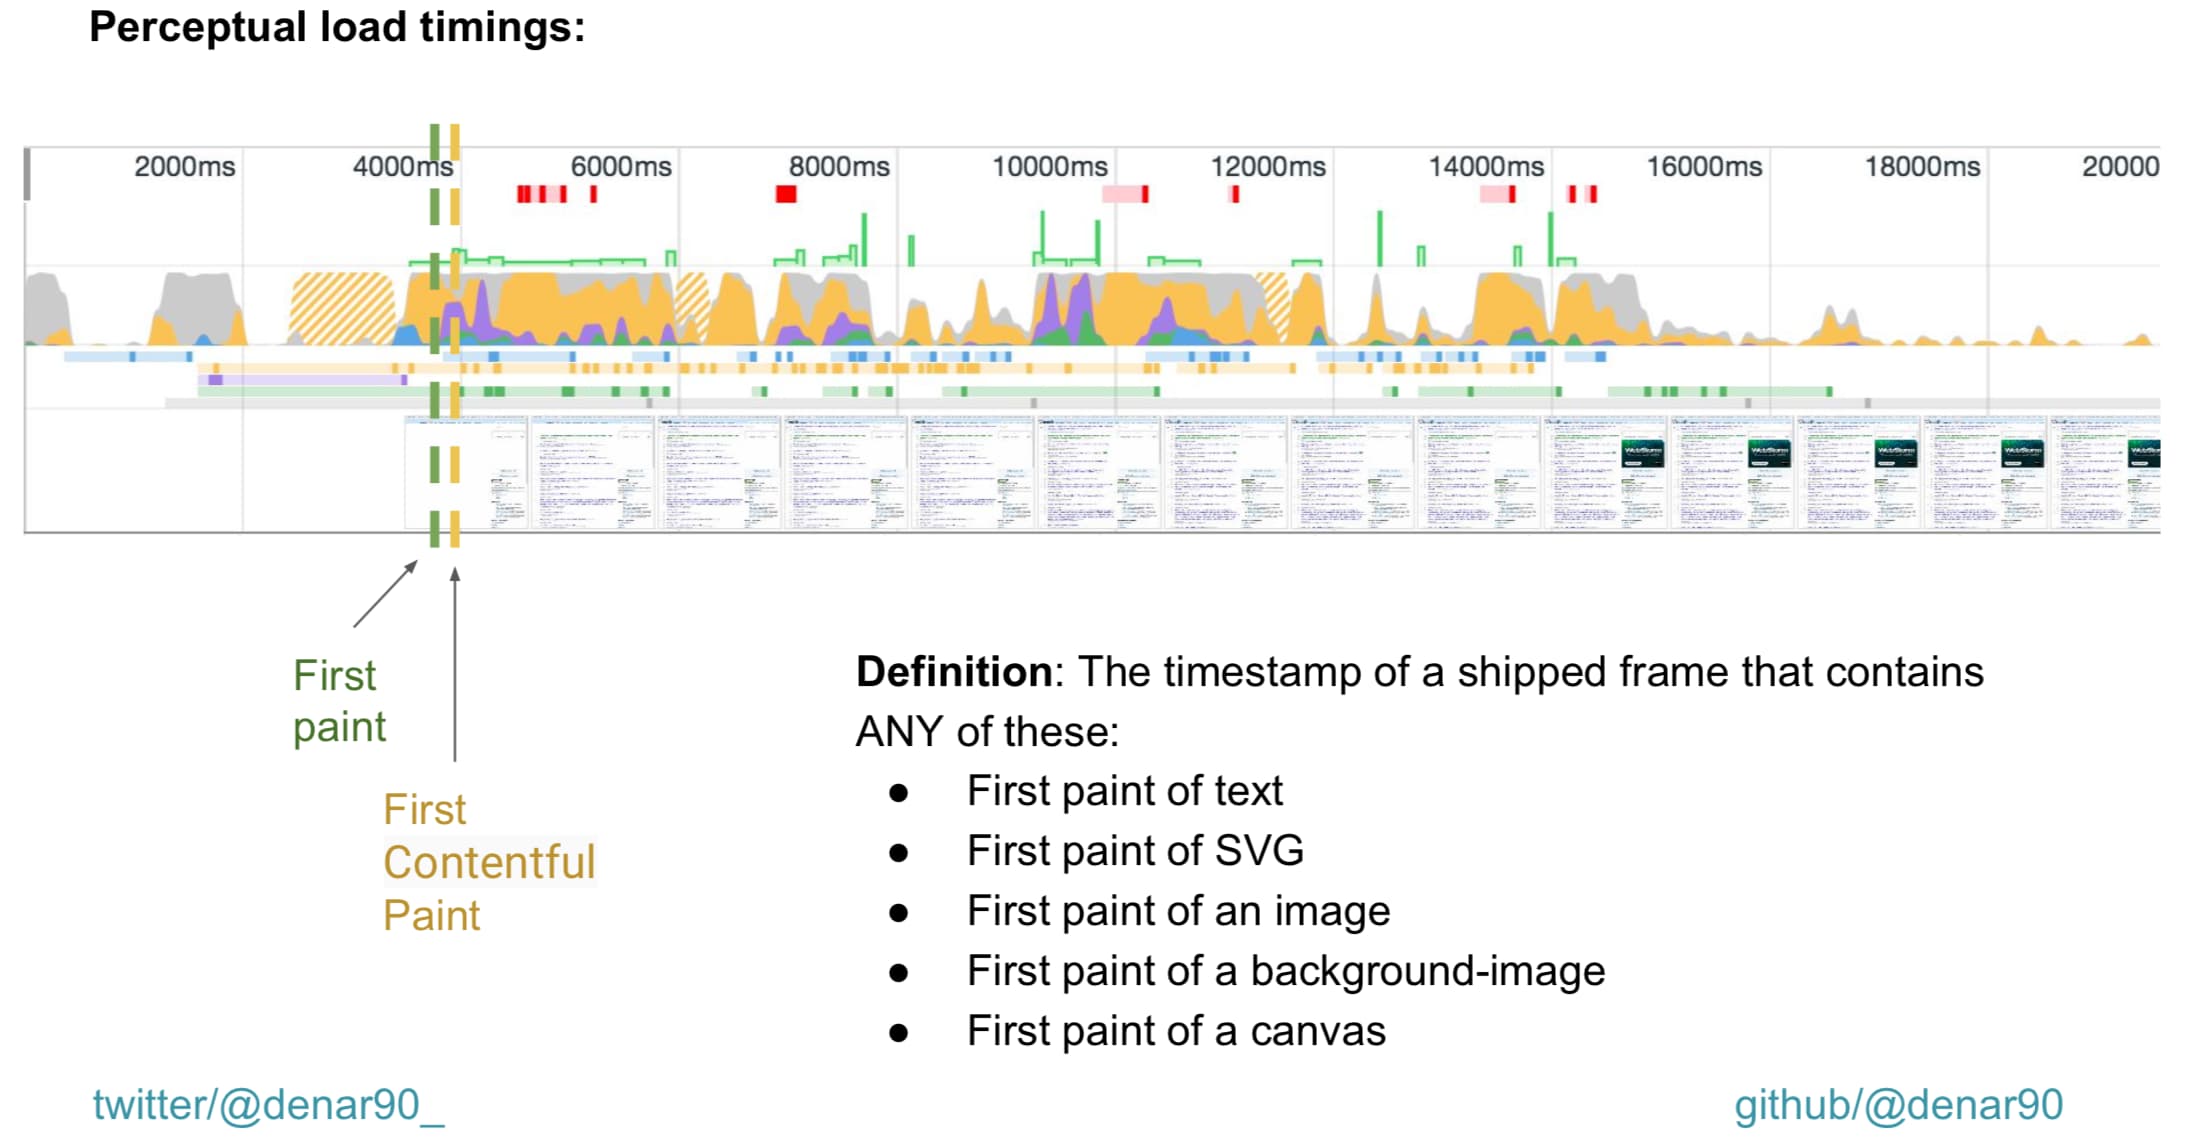Image resolution: width=2186 pixels, height=1144 pixels.
Task: Click the red marker near 12000ms
Action: tap(1236, 194)
